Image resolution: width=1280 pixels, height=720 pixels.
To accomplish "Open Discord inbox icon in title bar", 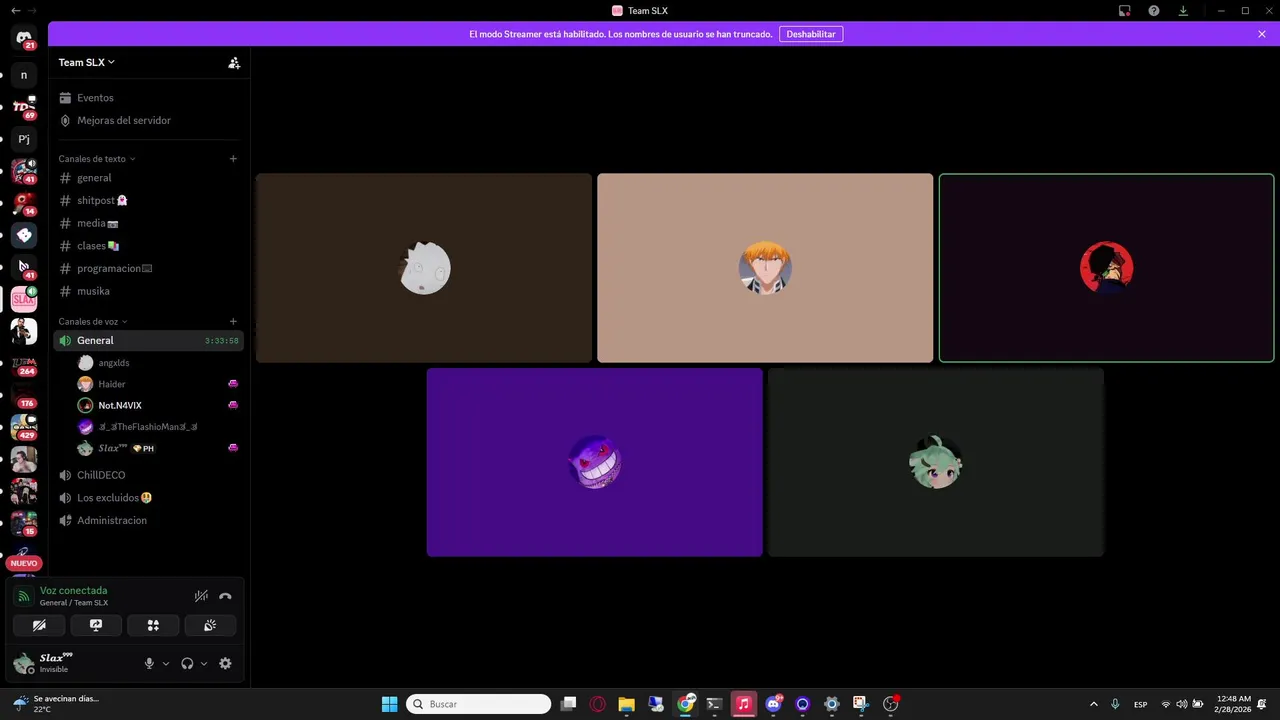I will [x=1125, y=11].
